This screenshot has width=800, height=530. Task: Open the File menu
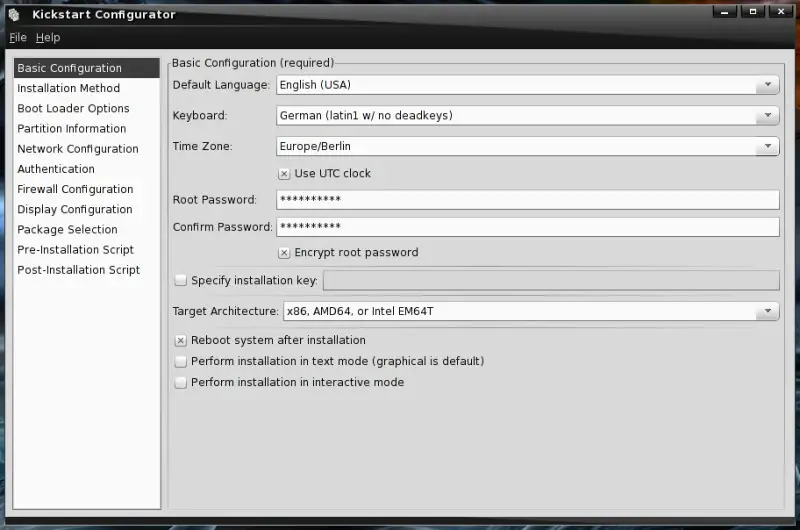click(x=18, y=38)
